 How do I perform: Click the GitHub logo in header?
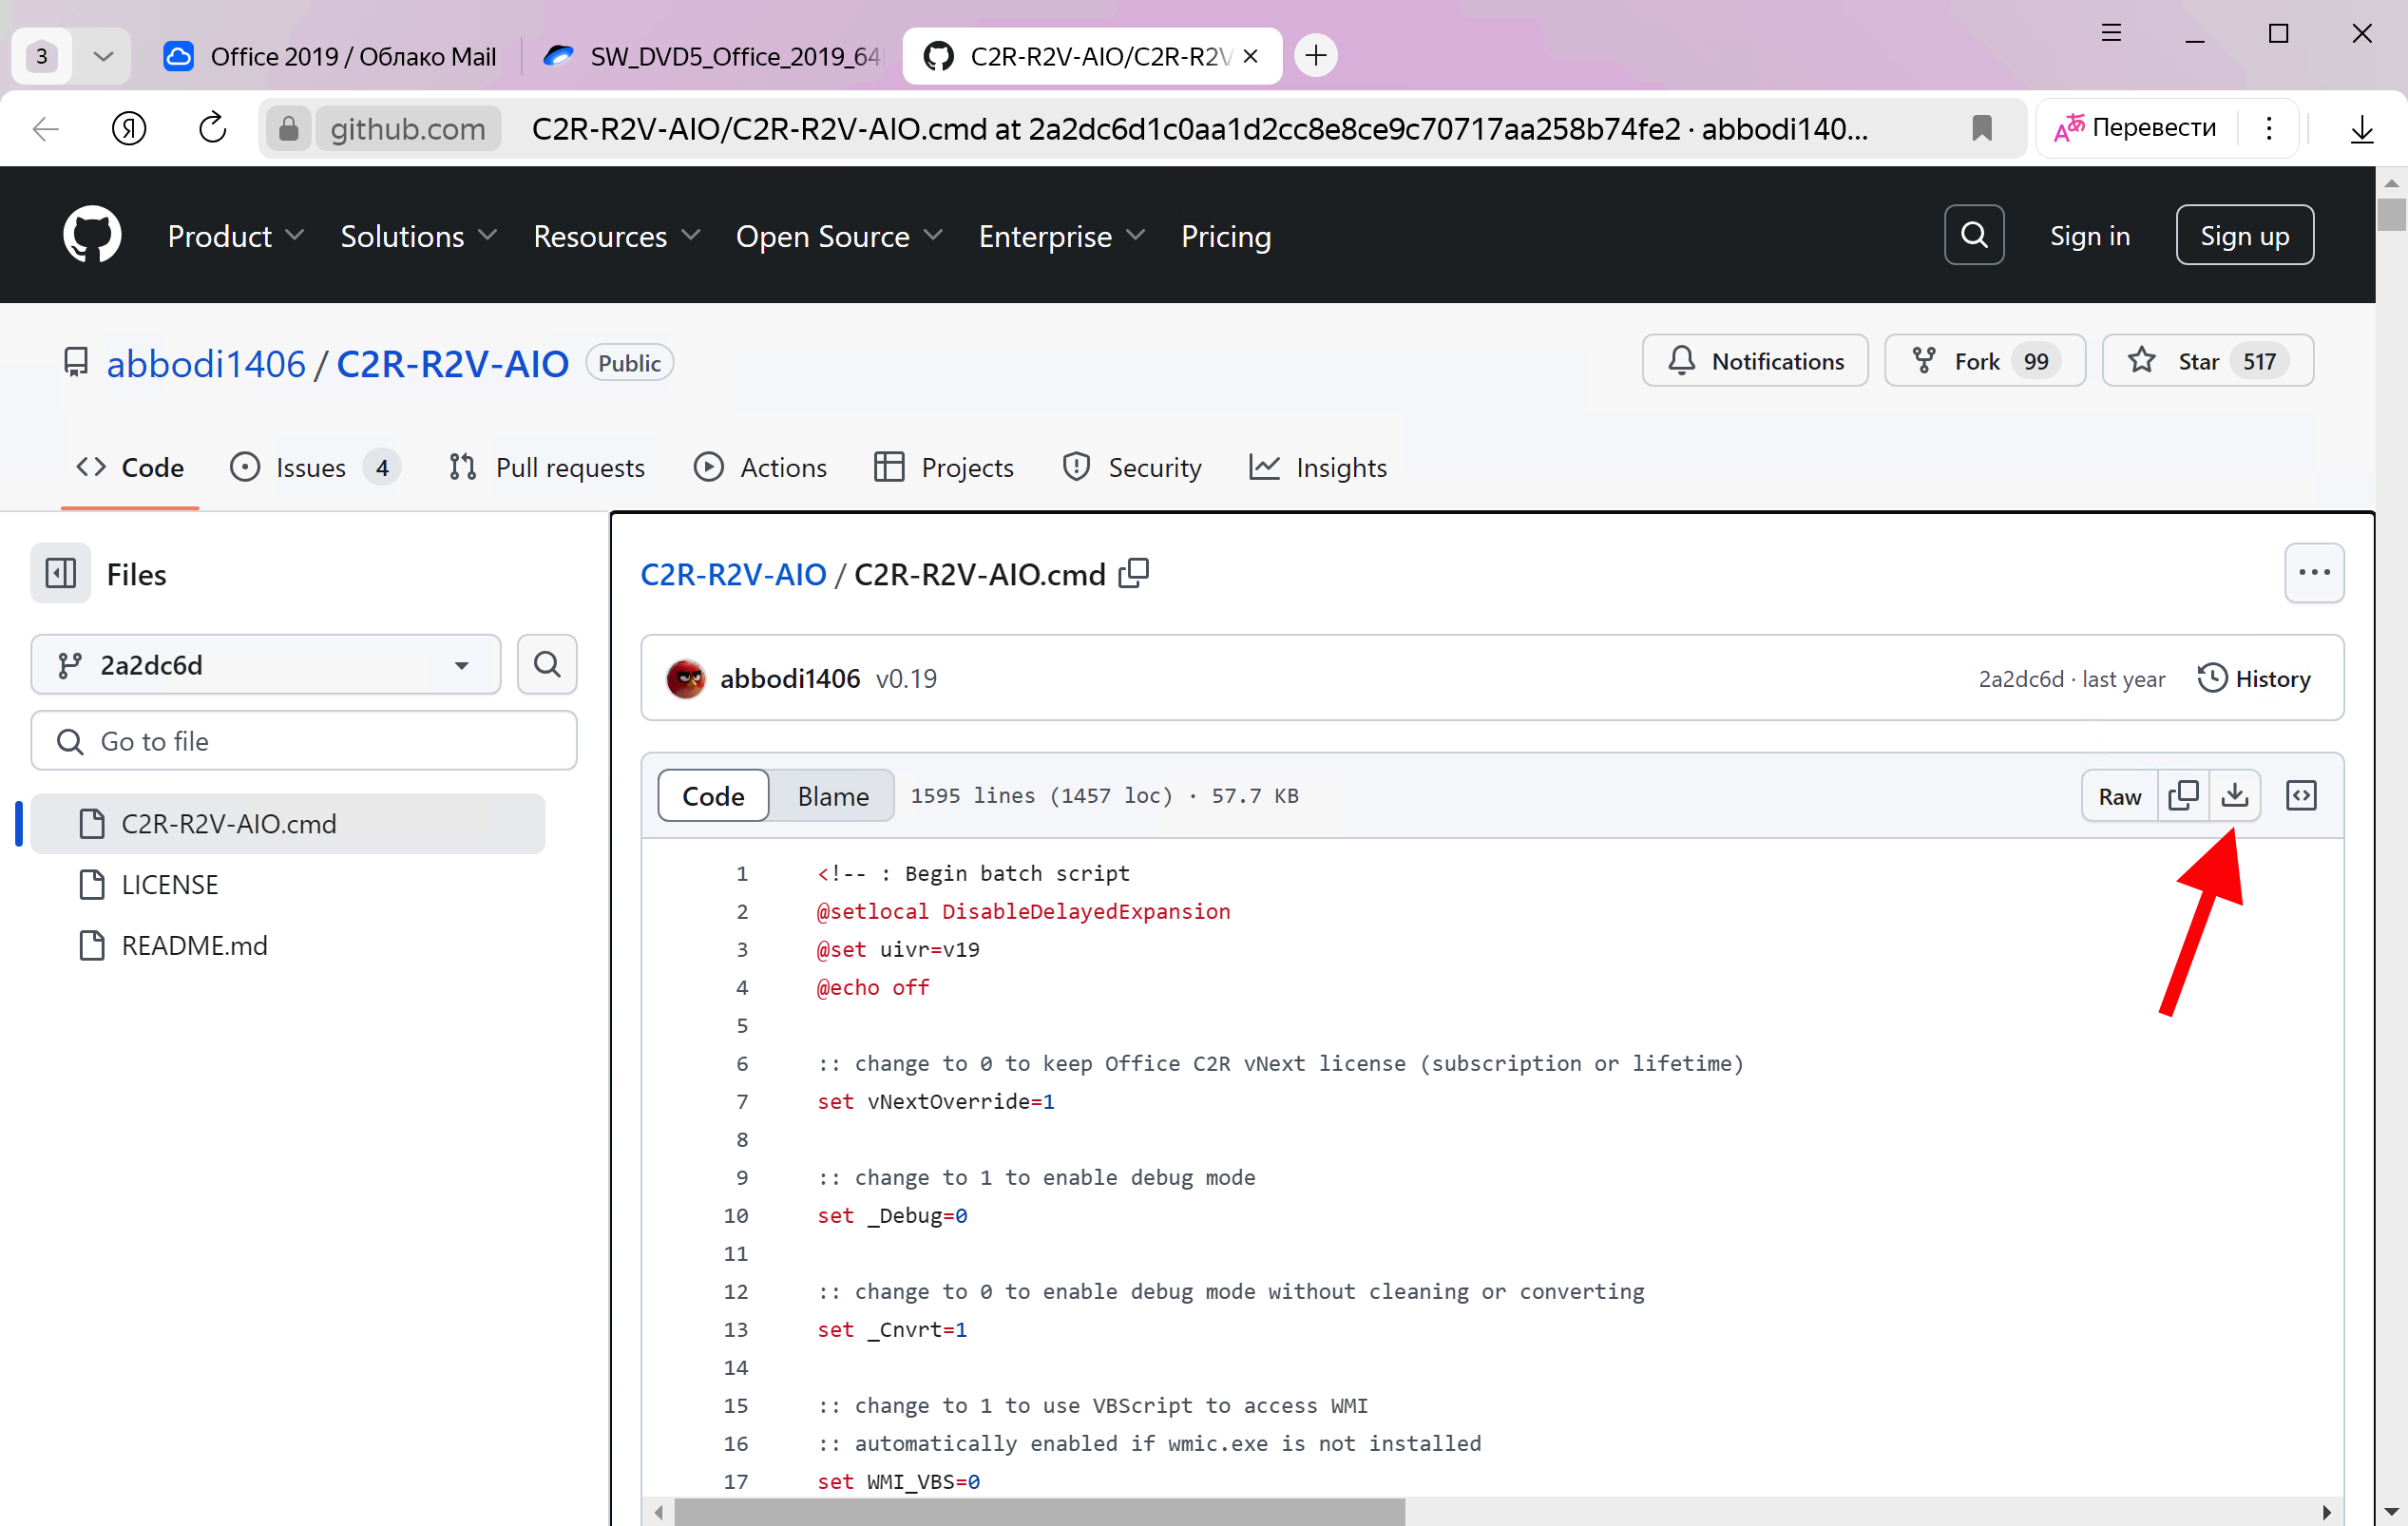[x=92, y=235]
